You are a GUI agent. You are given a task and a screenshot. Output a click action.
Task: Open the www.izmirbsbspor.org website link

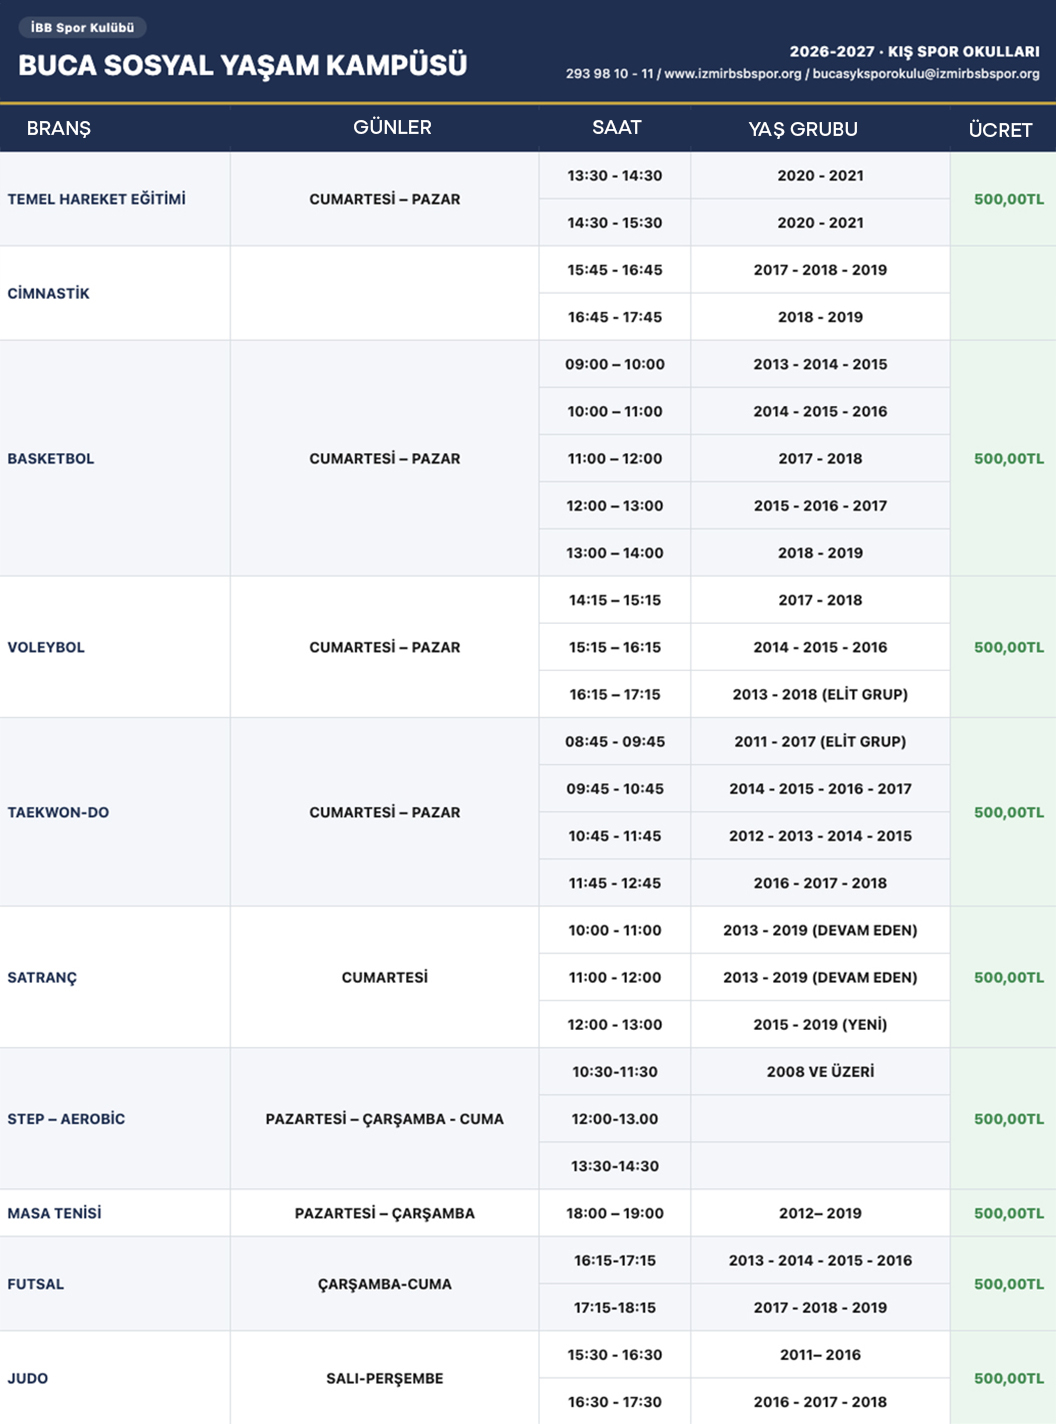tap(733, 74)
